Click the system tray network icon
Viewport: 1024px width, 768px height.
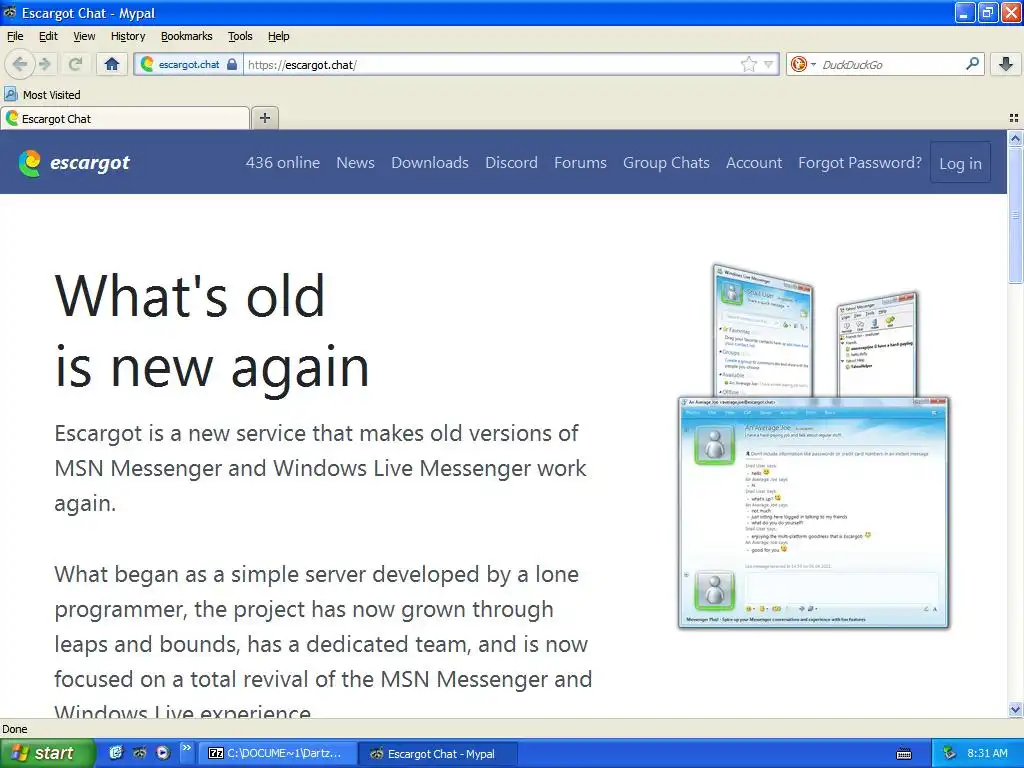(x=950, y=753)
